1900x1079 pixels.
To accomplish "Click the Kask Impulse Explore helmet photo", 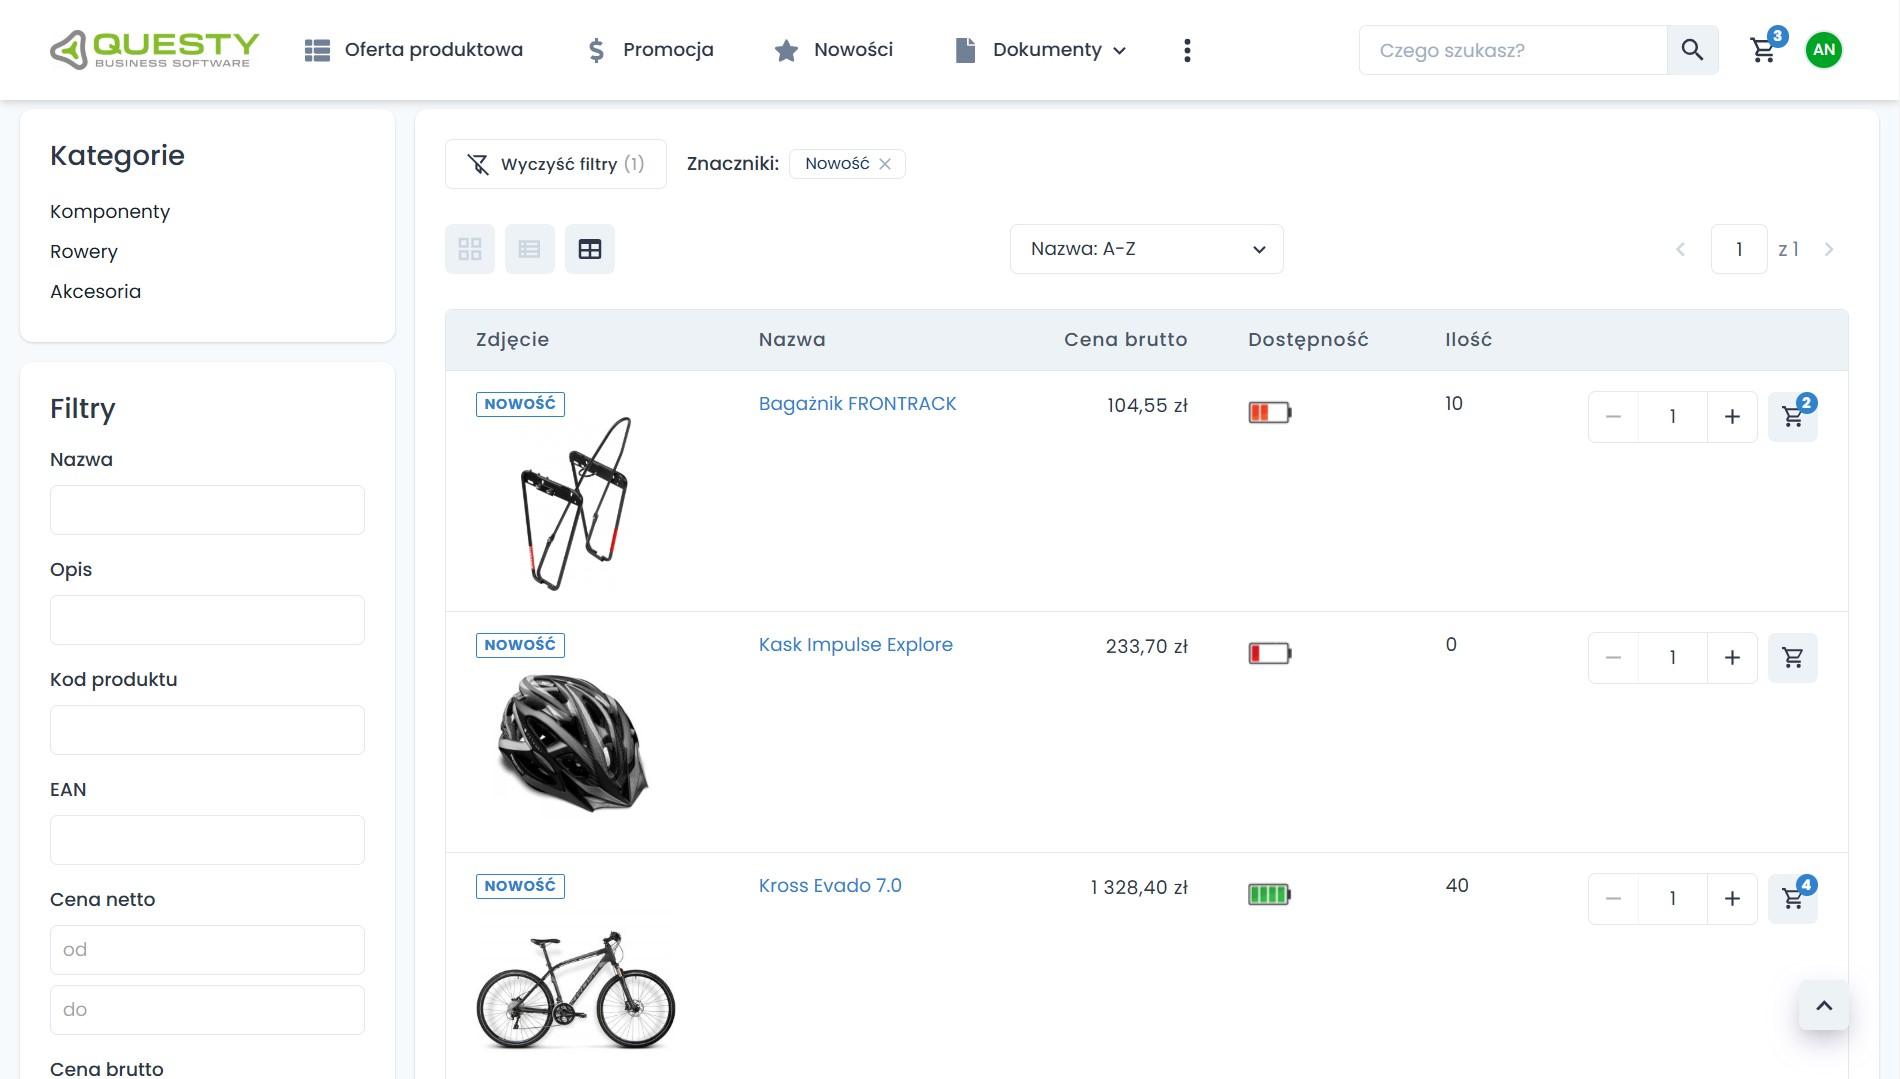I will 573,742.
